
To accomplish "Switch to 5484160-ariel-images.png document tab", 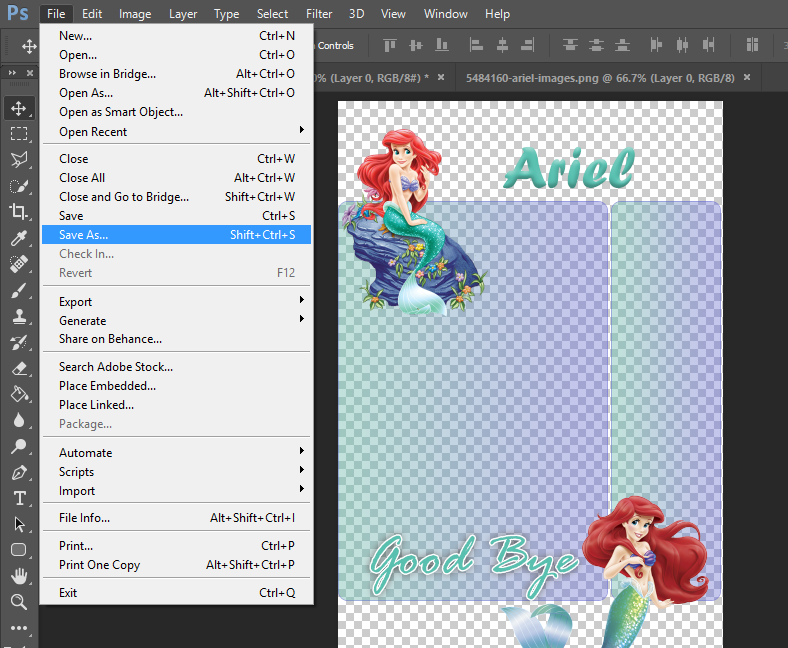I will pyautogui.click(x=600, y=78).
